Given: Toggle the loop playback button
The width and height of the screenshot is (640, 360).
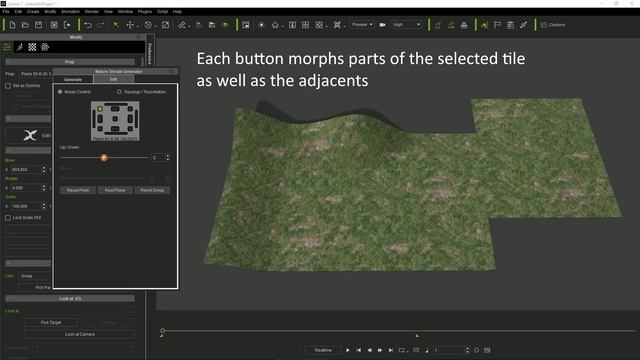Looking at the screenshot, I should [x=401, y=350].
